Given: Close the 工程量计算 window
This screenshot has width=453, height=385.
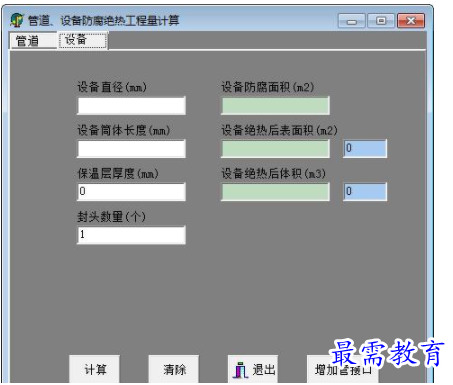Looking at the screenshot, I should pyautogui.click(x=411, y=21).
